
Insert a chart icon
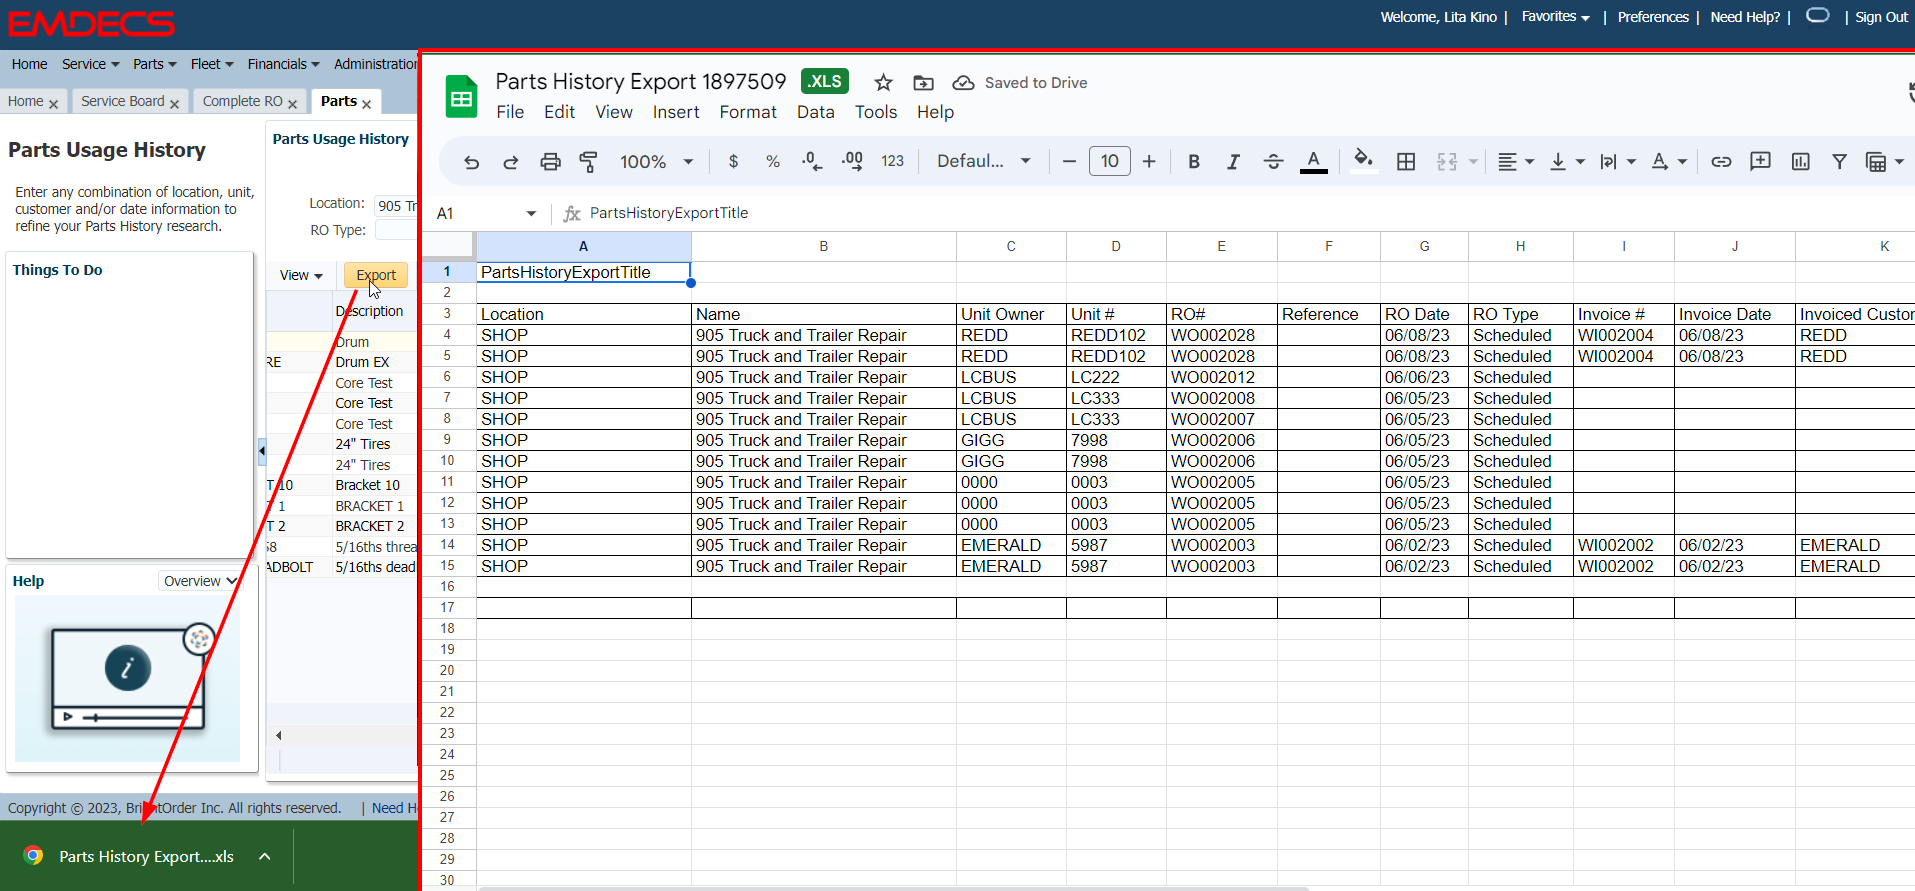pos(1801,162)
